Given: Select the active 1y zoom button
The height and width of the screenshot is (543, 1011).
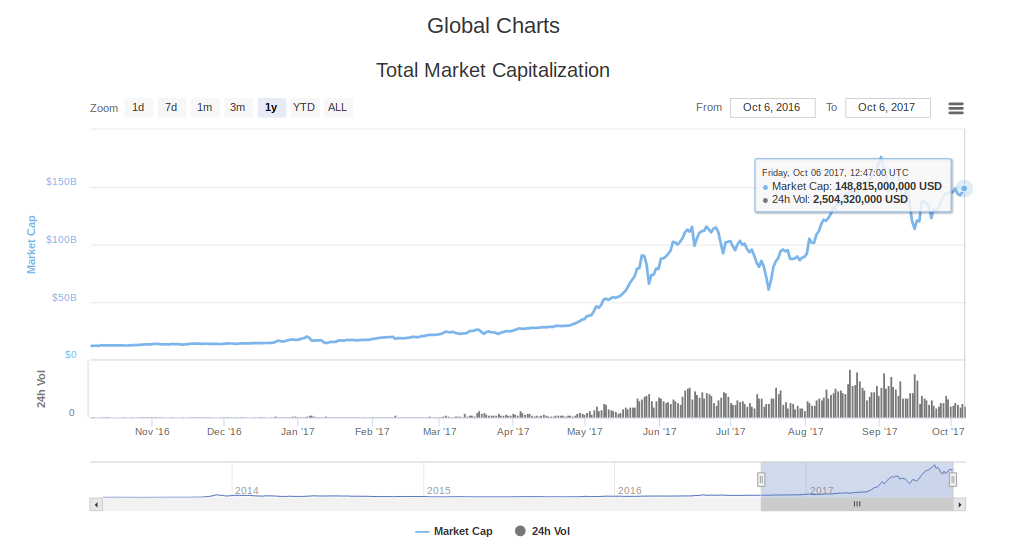Looking at the screenshot, I should (x=271, y=108).
